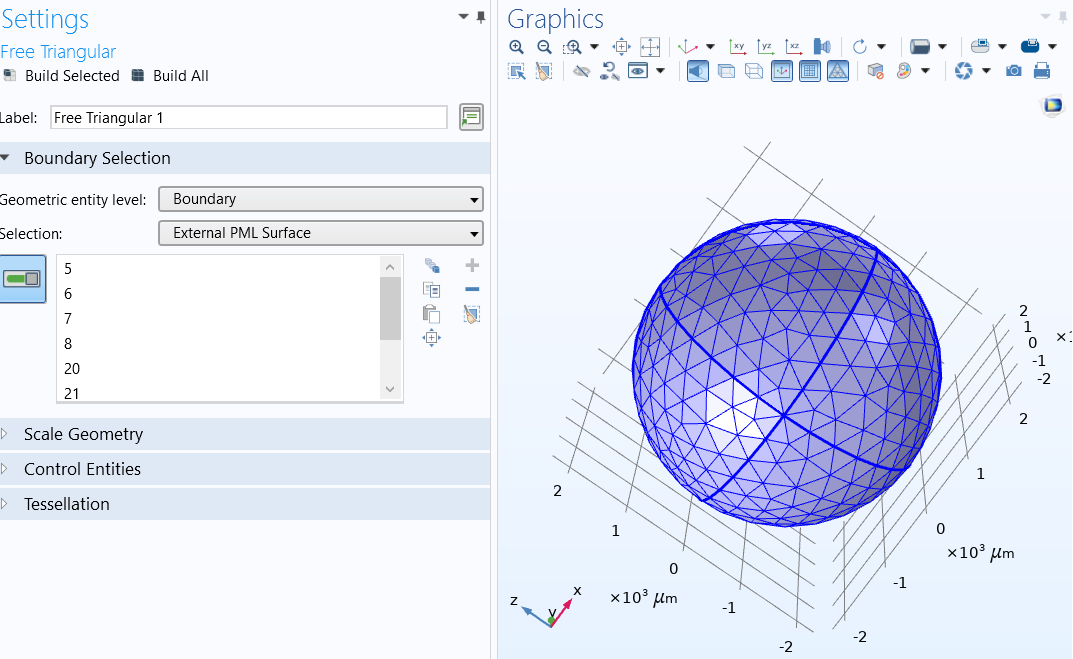Open the Geometric entity level dropdown
This screenshot has height=659, width=1074.
point(321,199)
